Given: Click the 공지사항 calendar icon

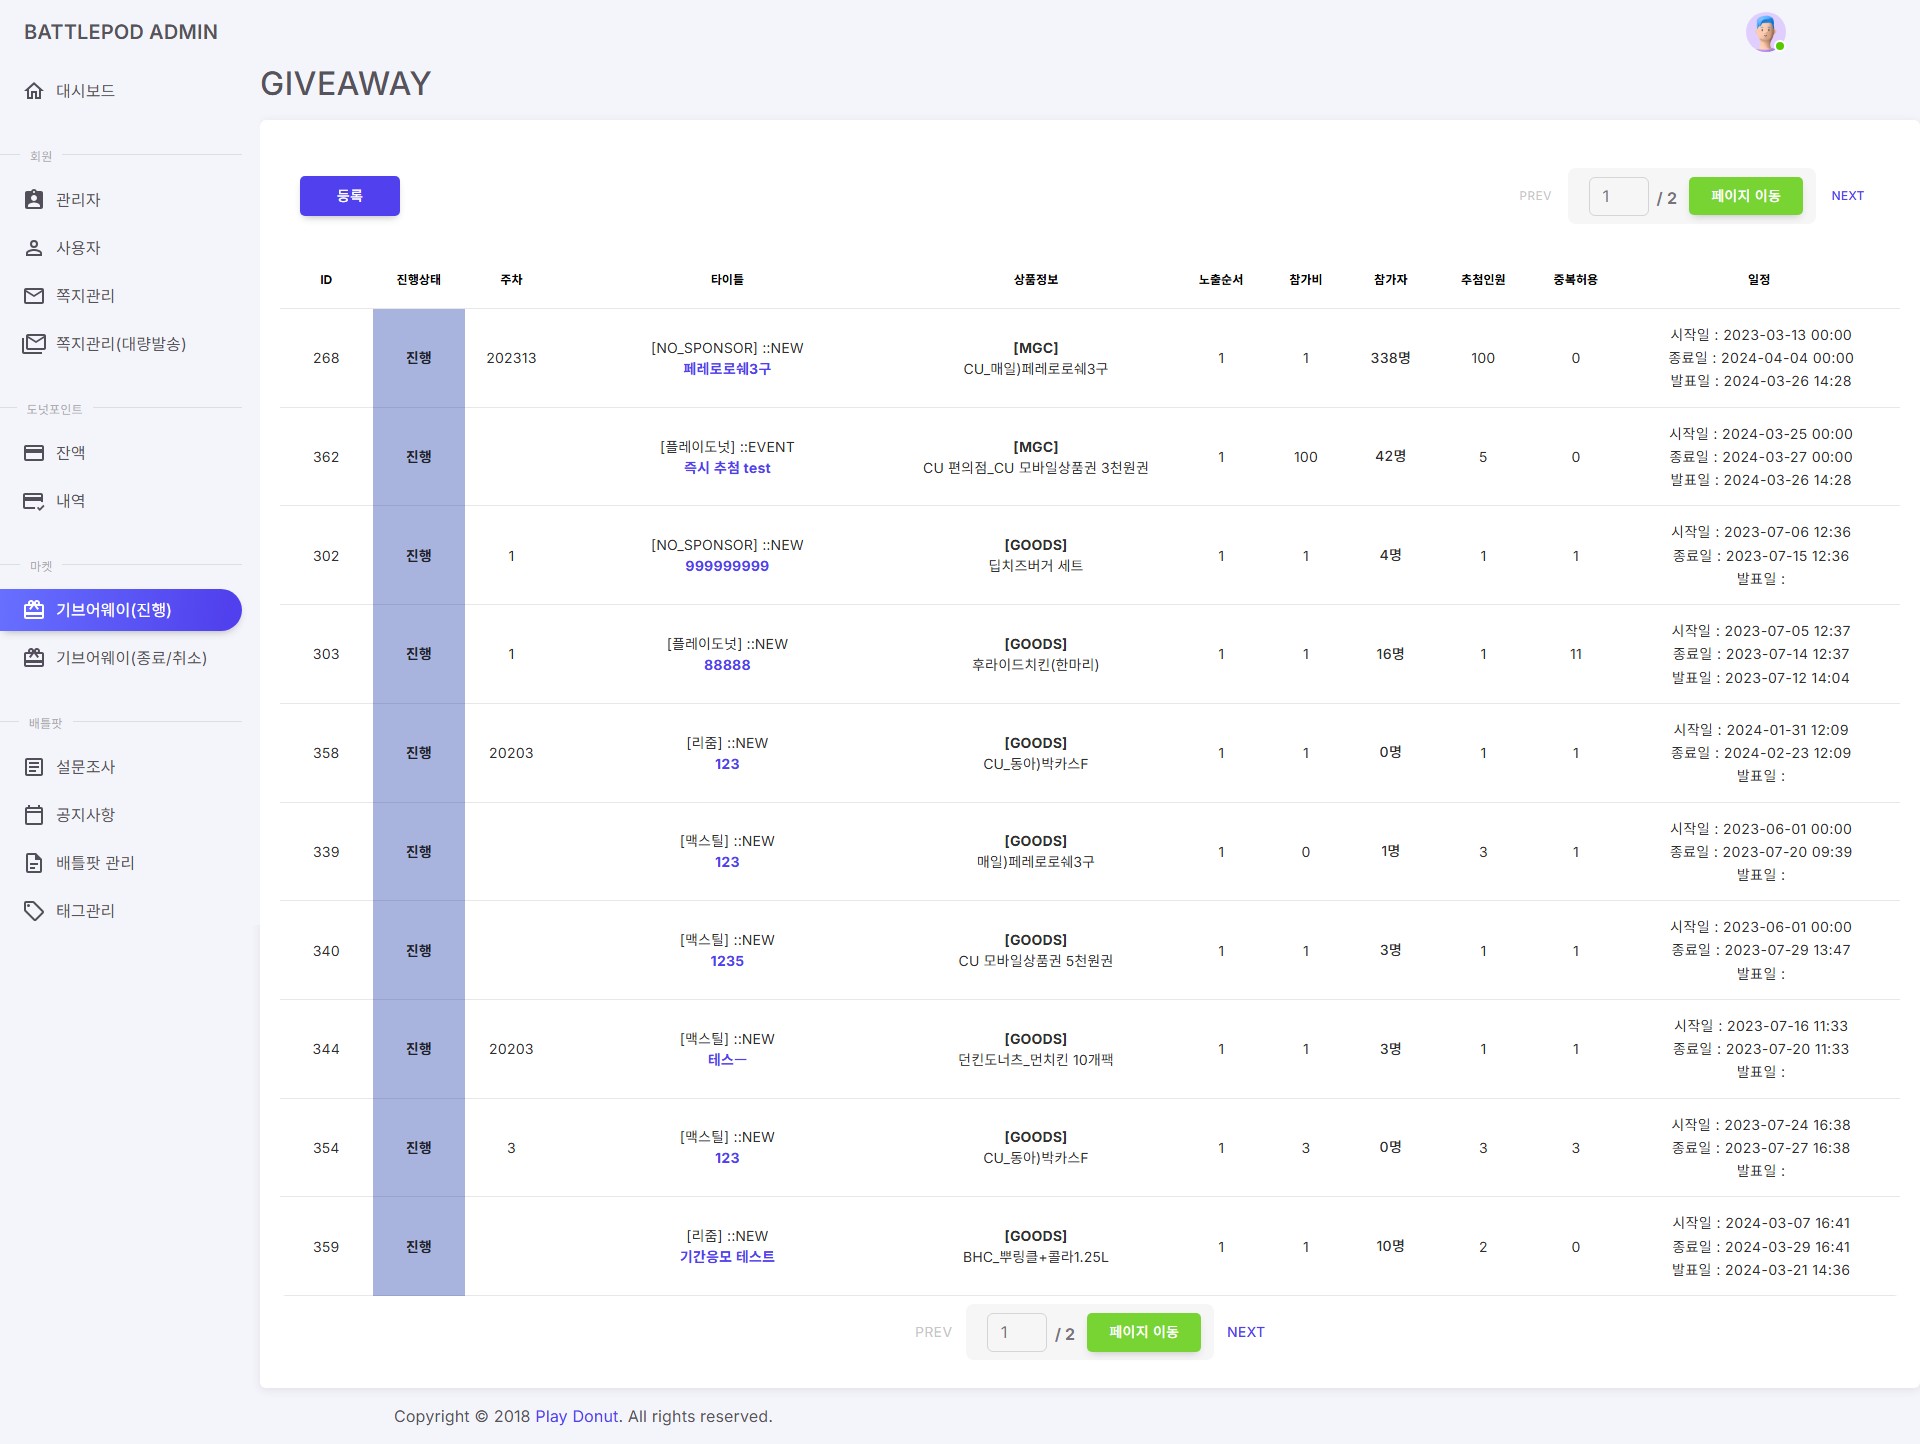Looking at the screenshot, I should click(x=35, y=814).
